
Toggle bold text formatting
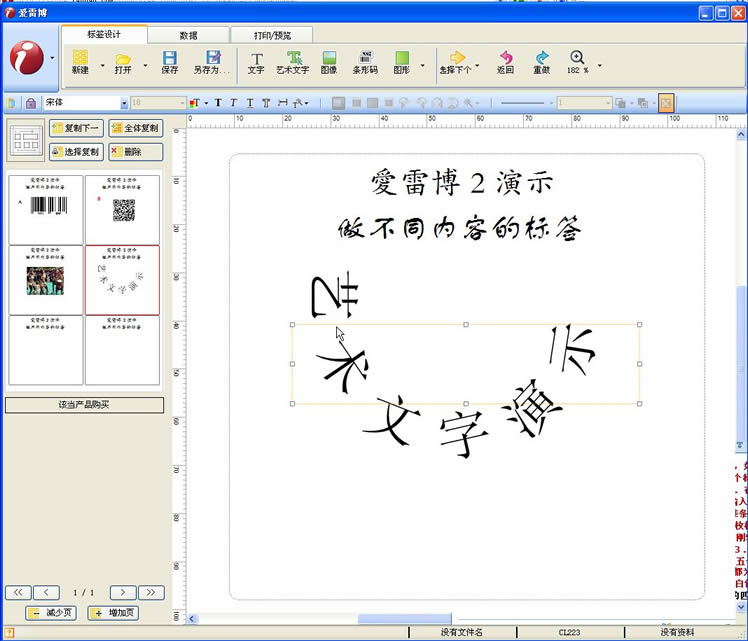point(218,103)
